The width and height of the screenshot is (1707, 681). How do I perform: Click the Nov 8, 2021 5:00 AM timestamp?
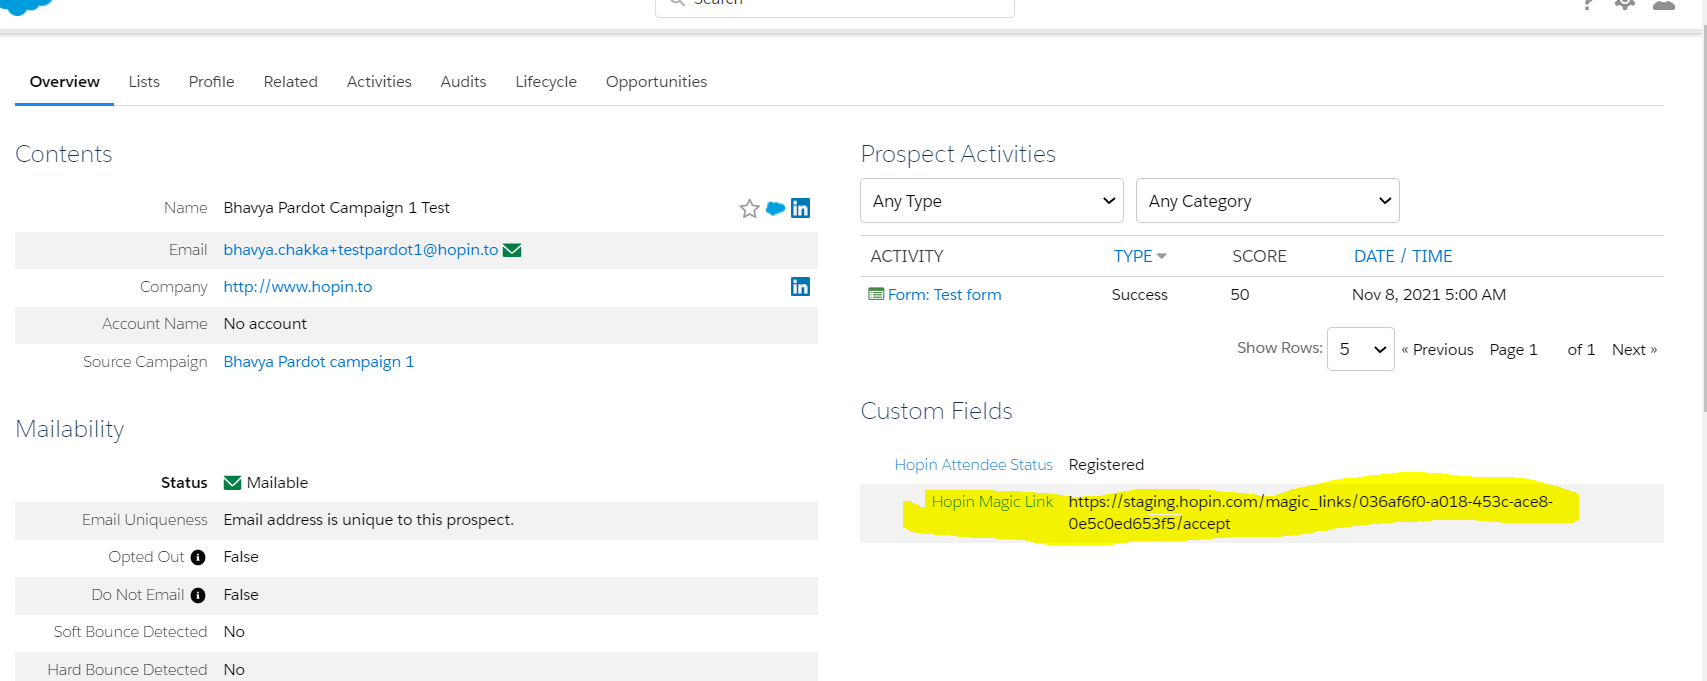pyautogui.click(x=1429, y=295)
